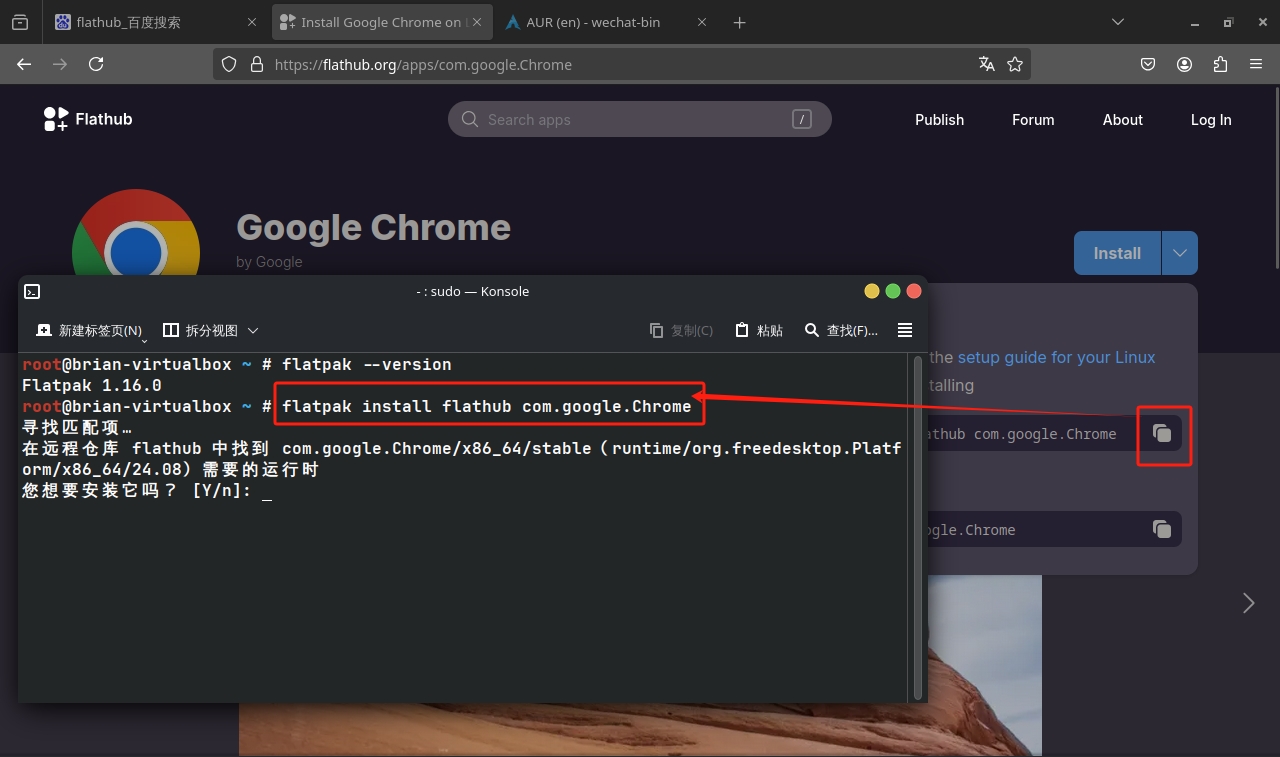The image size is (1280, 757).
Task: Open About in Flathub navigation
Action: click(1122, 119)
